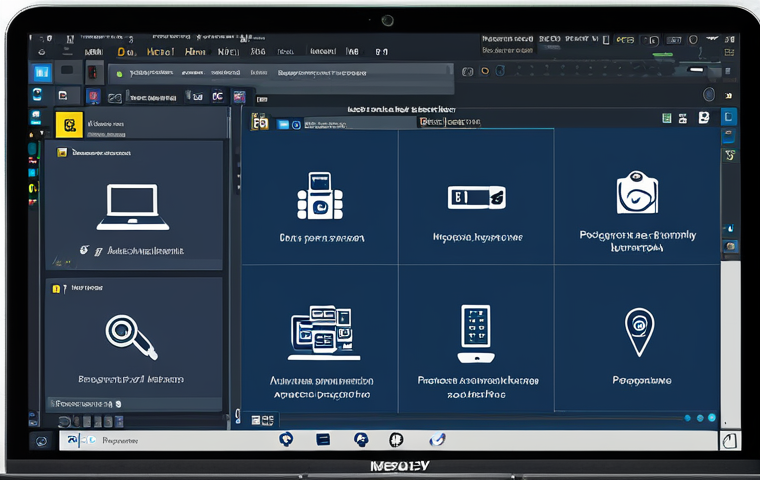Open the camera device tile in grid
760x480 pixels.
click(x=320, y=196)
